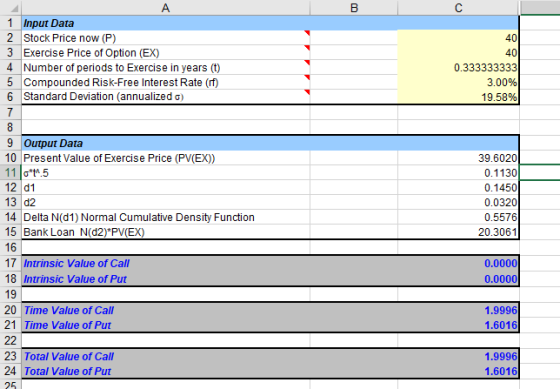Screen dimensions: 560x389
Task: Select the 0.5576 value cell
Action: tap(458, 217)
